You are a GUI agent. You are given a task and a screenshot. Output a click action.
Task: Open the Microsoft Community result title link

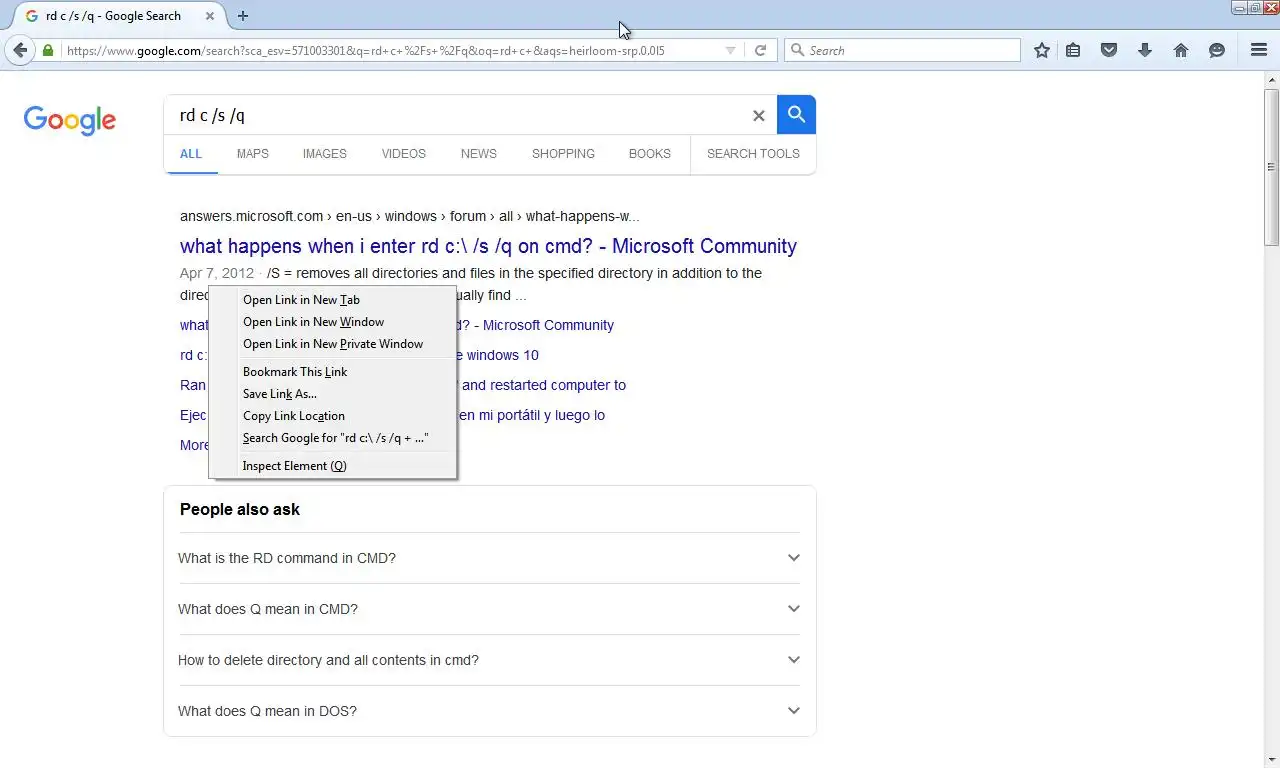tap(488, 246)
